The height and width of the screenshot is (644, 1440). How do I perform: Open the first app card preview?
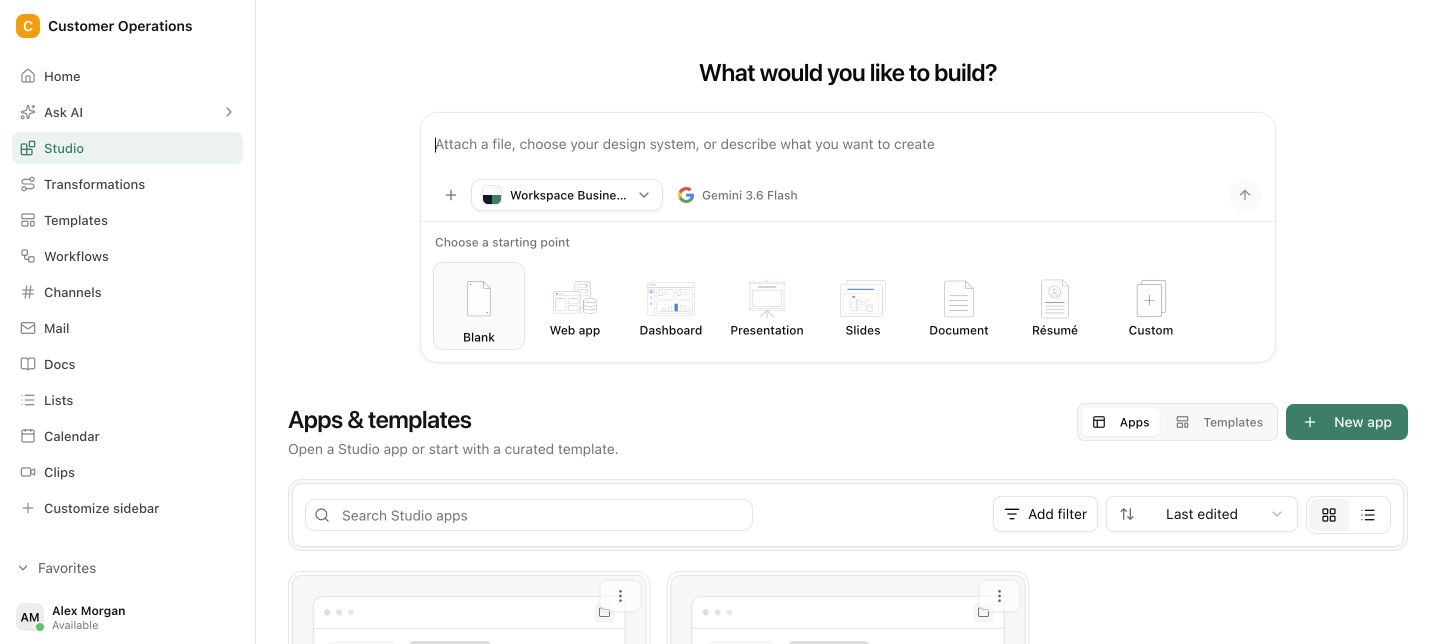click(469, 610)
